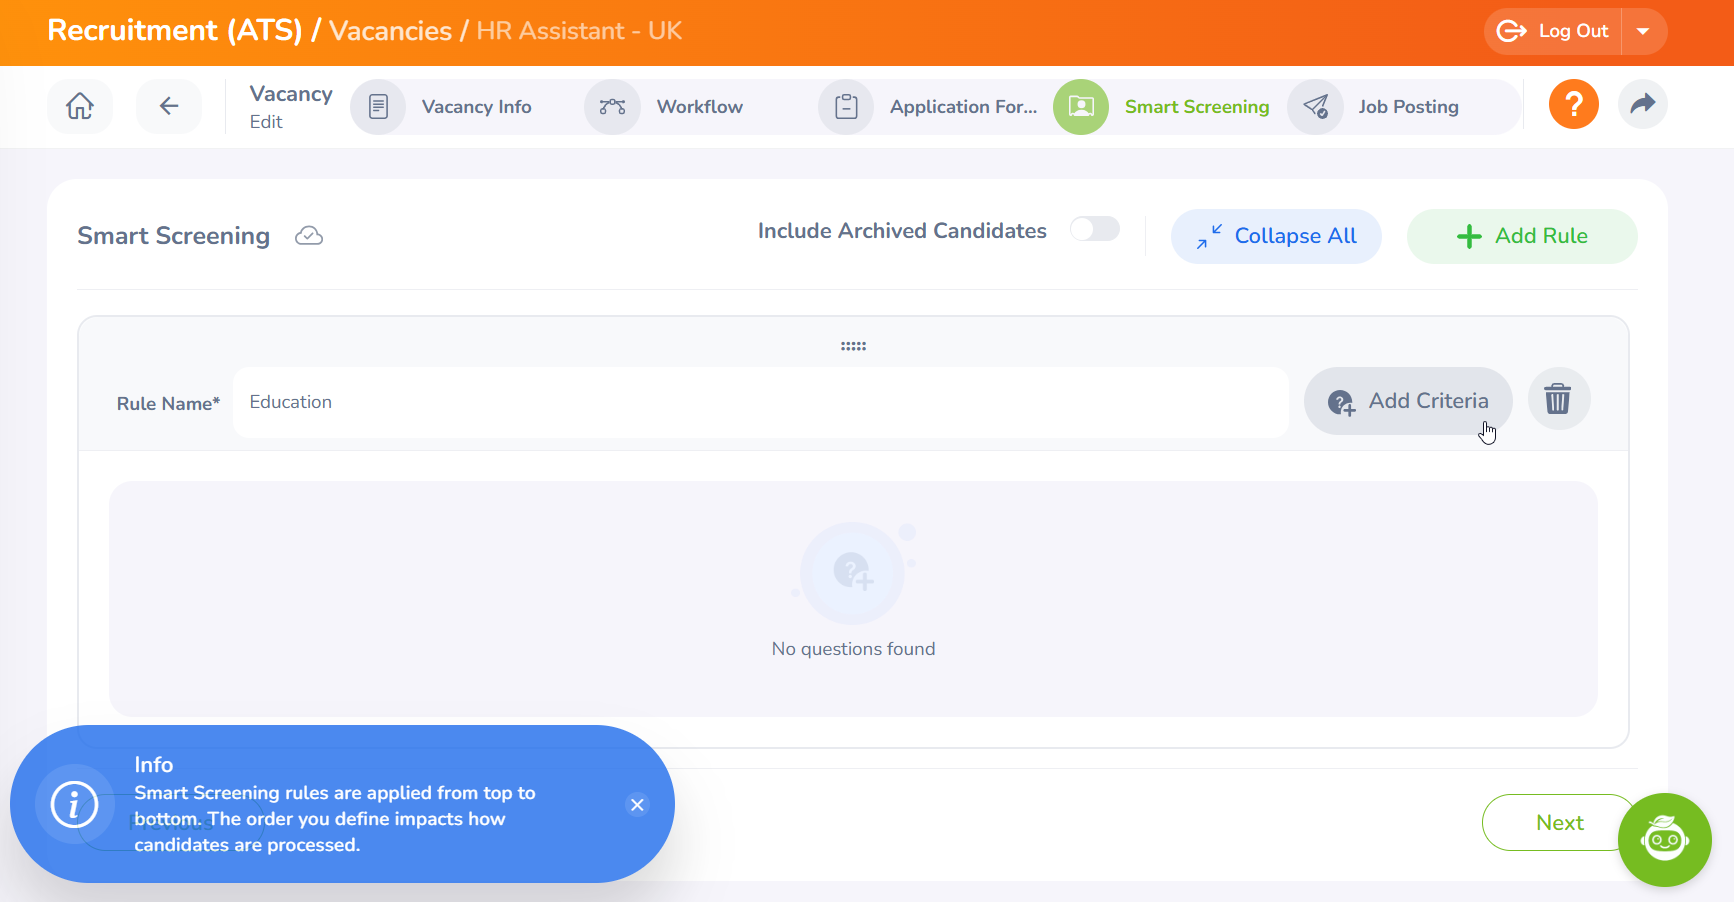Click the back arrow icon
Screen dimensions: 1734x902
click(x=169, y=106)
